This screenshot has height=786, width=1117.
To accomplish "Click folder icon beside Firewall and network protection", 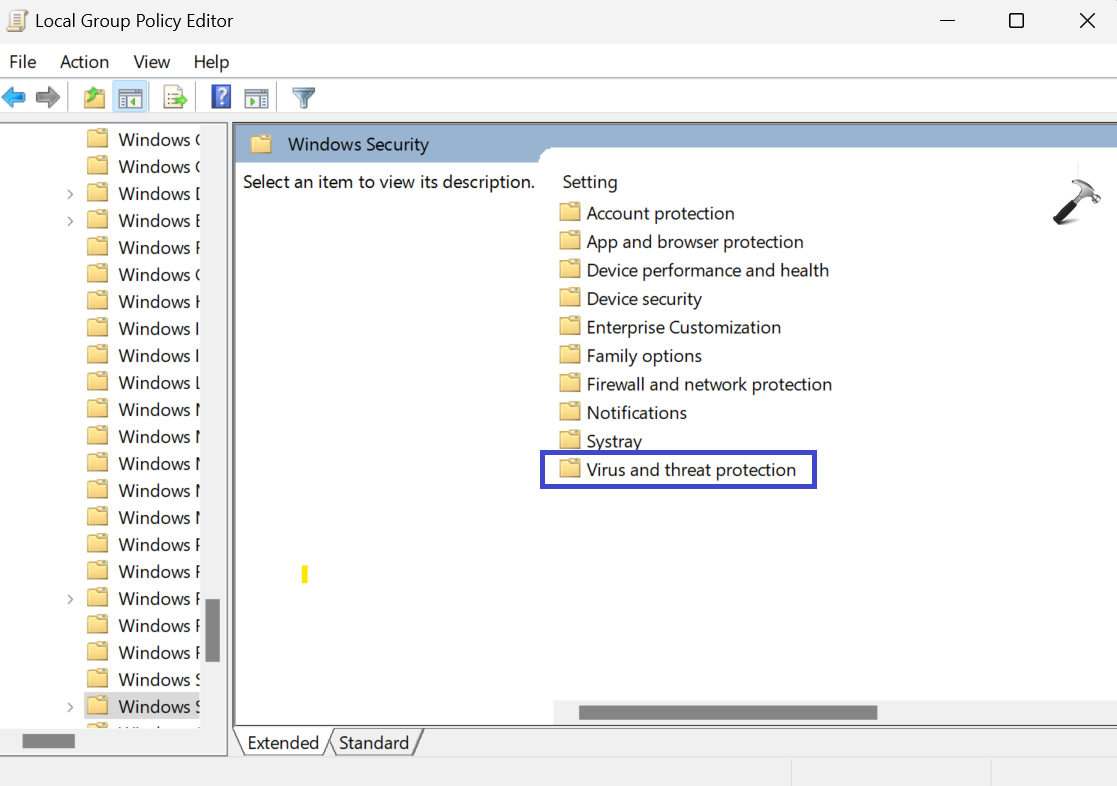I will click(569, 383).
